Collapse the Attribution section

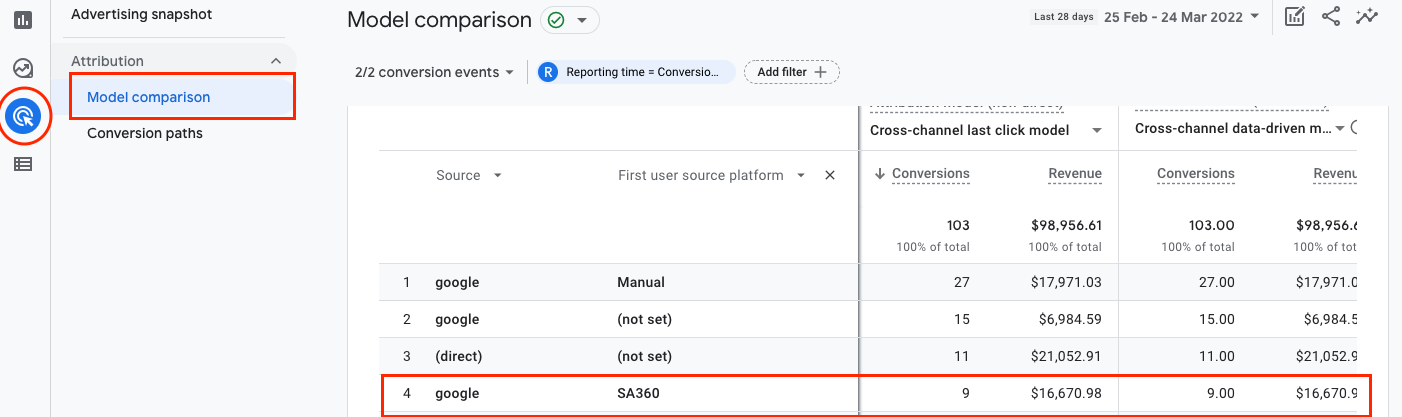click(276, 61)
